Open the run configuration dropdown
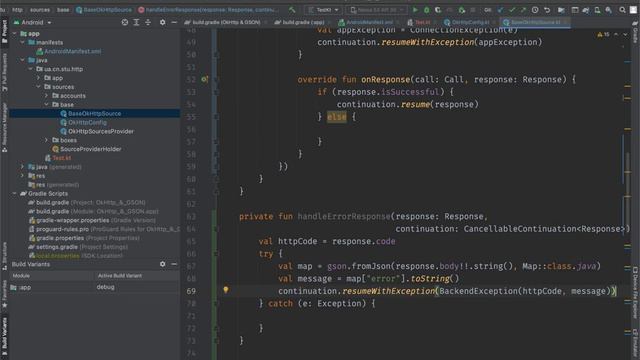 [x=324, y=10]
